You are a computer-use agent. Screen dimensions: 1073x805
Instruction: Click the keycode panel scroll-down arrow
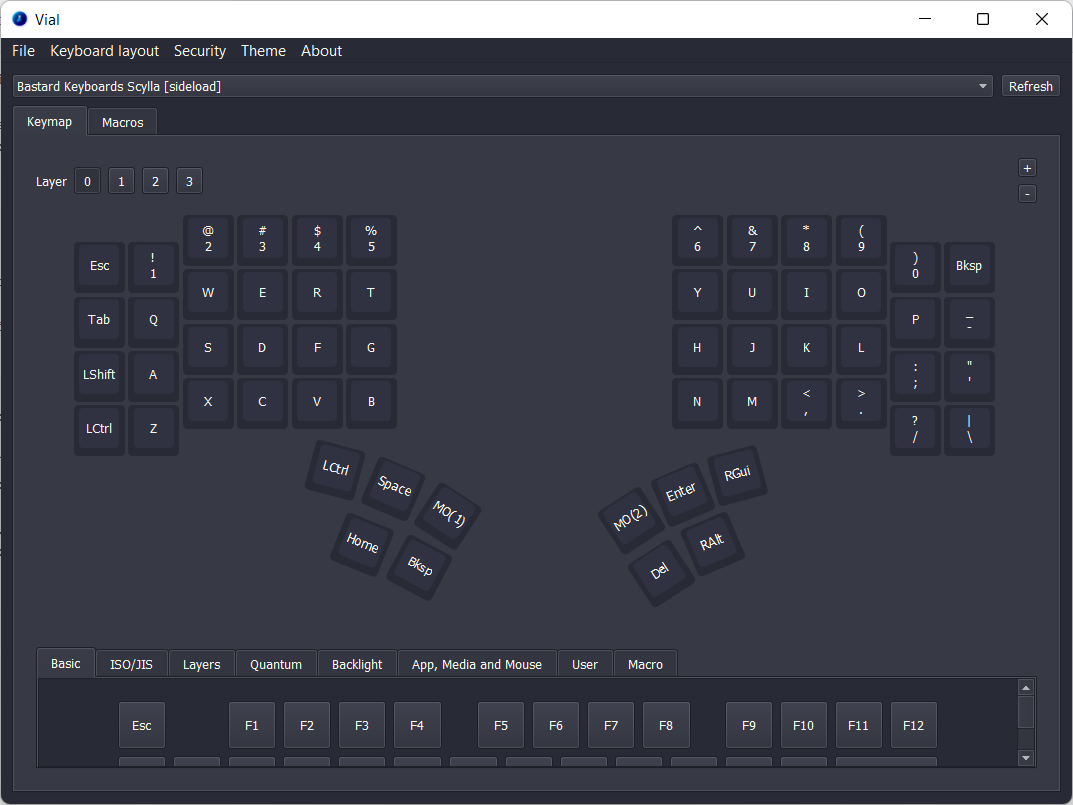click(1025, 757)
